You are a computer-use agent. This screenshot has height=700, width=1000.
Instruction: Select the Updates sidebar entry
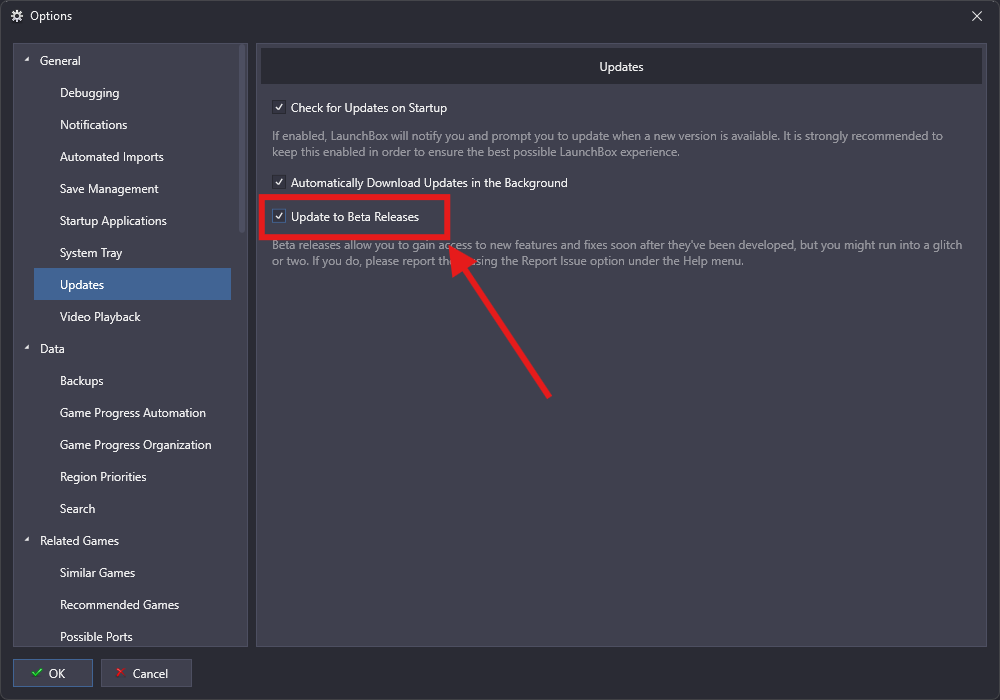[x=132, y=284]
